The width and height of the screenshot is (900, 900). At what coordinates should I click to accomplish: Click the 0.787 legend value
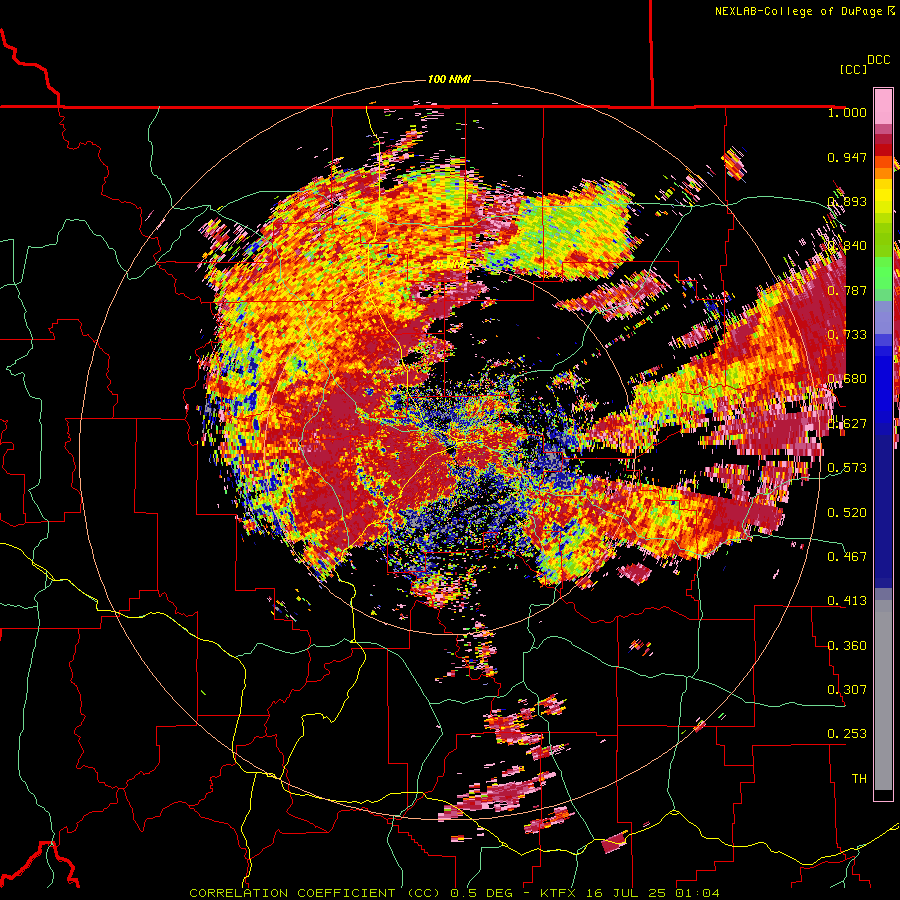847,290
